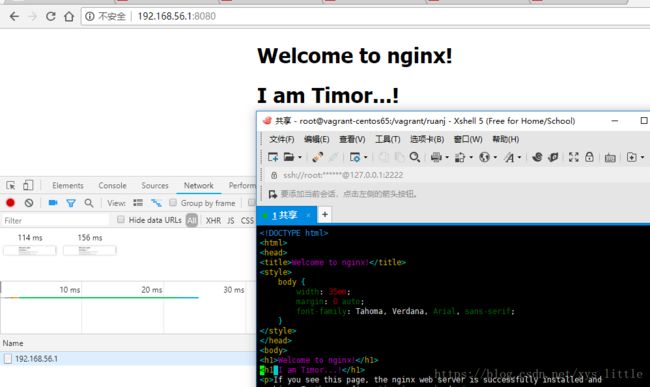This screenshot has height=387, width=650.
Task: Click the add current session arrow button
Action: 273,194
